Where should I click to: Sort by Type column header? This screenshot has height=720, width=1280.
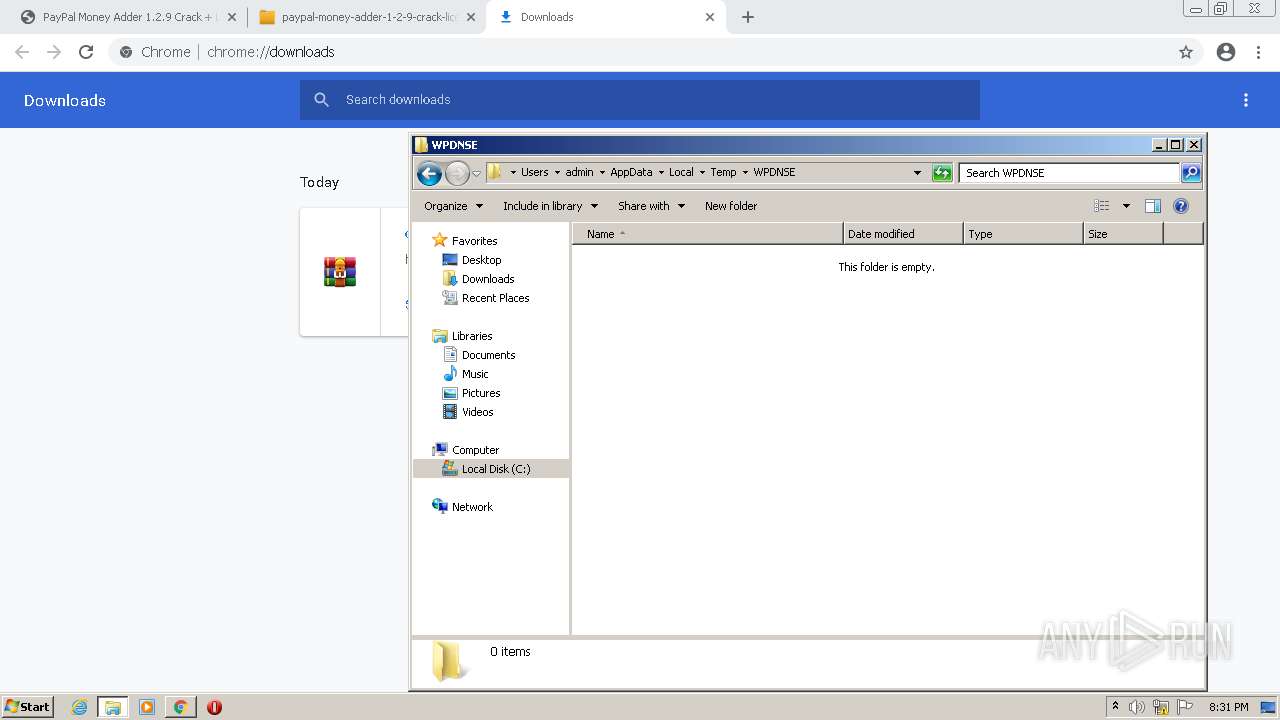coord(1023,234)
